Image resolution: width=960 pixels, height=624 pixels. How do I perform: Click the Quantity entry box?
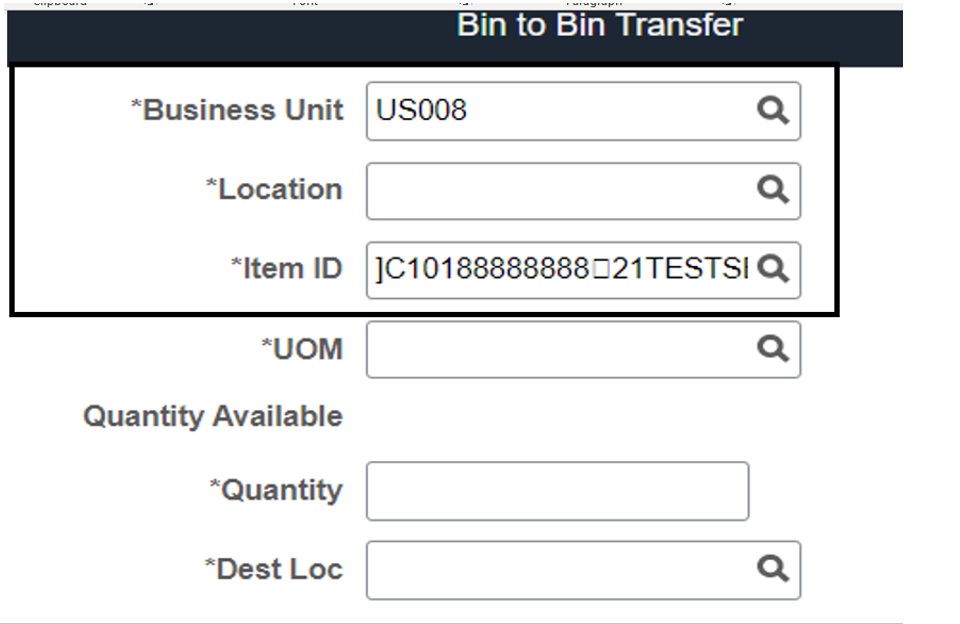[557, 490]
